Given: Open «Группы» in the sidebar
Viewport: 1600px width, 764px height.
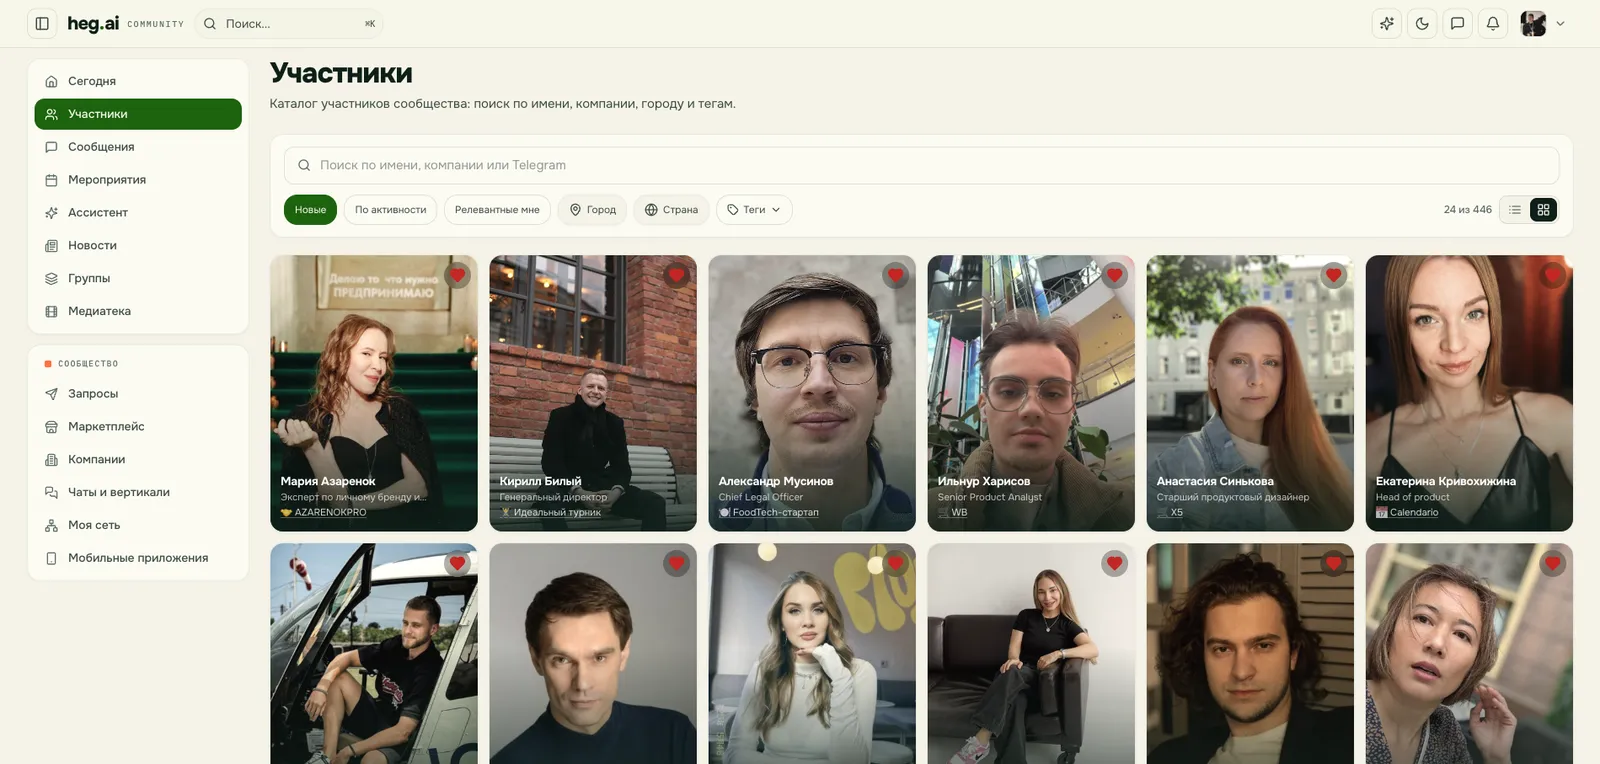Looking at the screenshot, I should coord(138,279).
